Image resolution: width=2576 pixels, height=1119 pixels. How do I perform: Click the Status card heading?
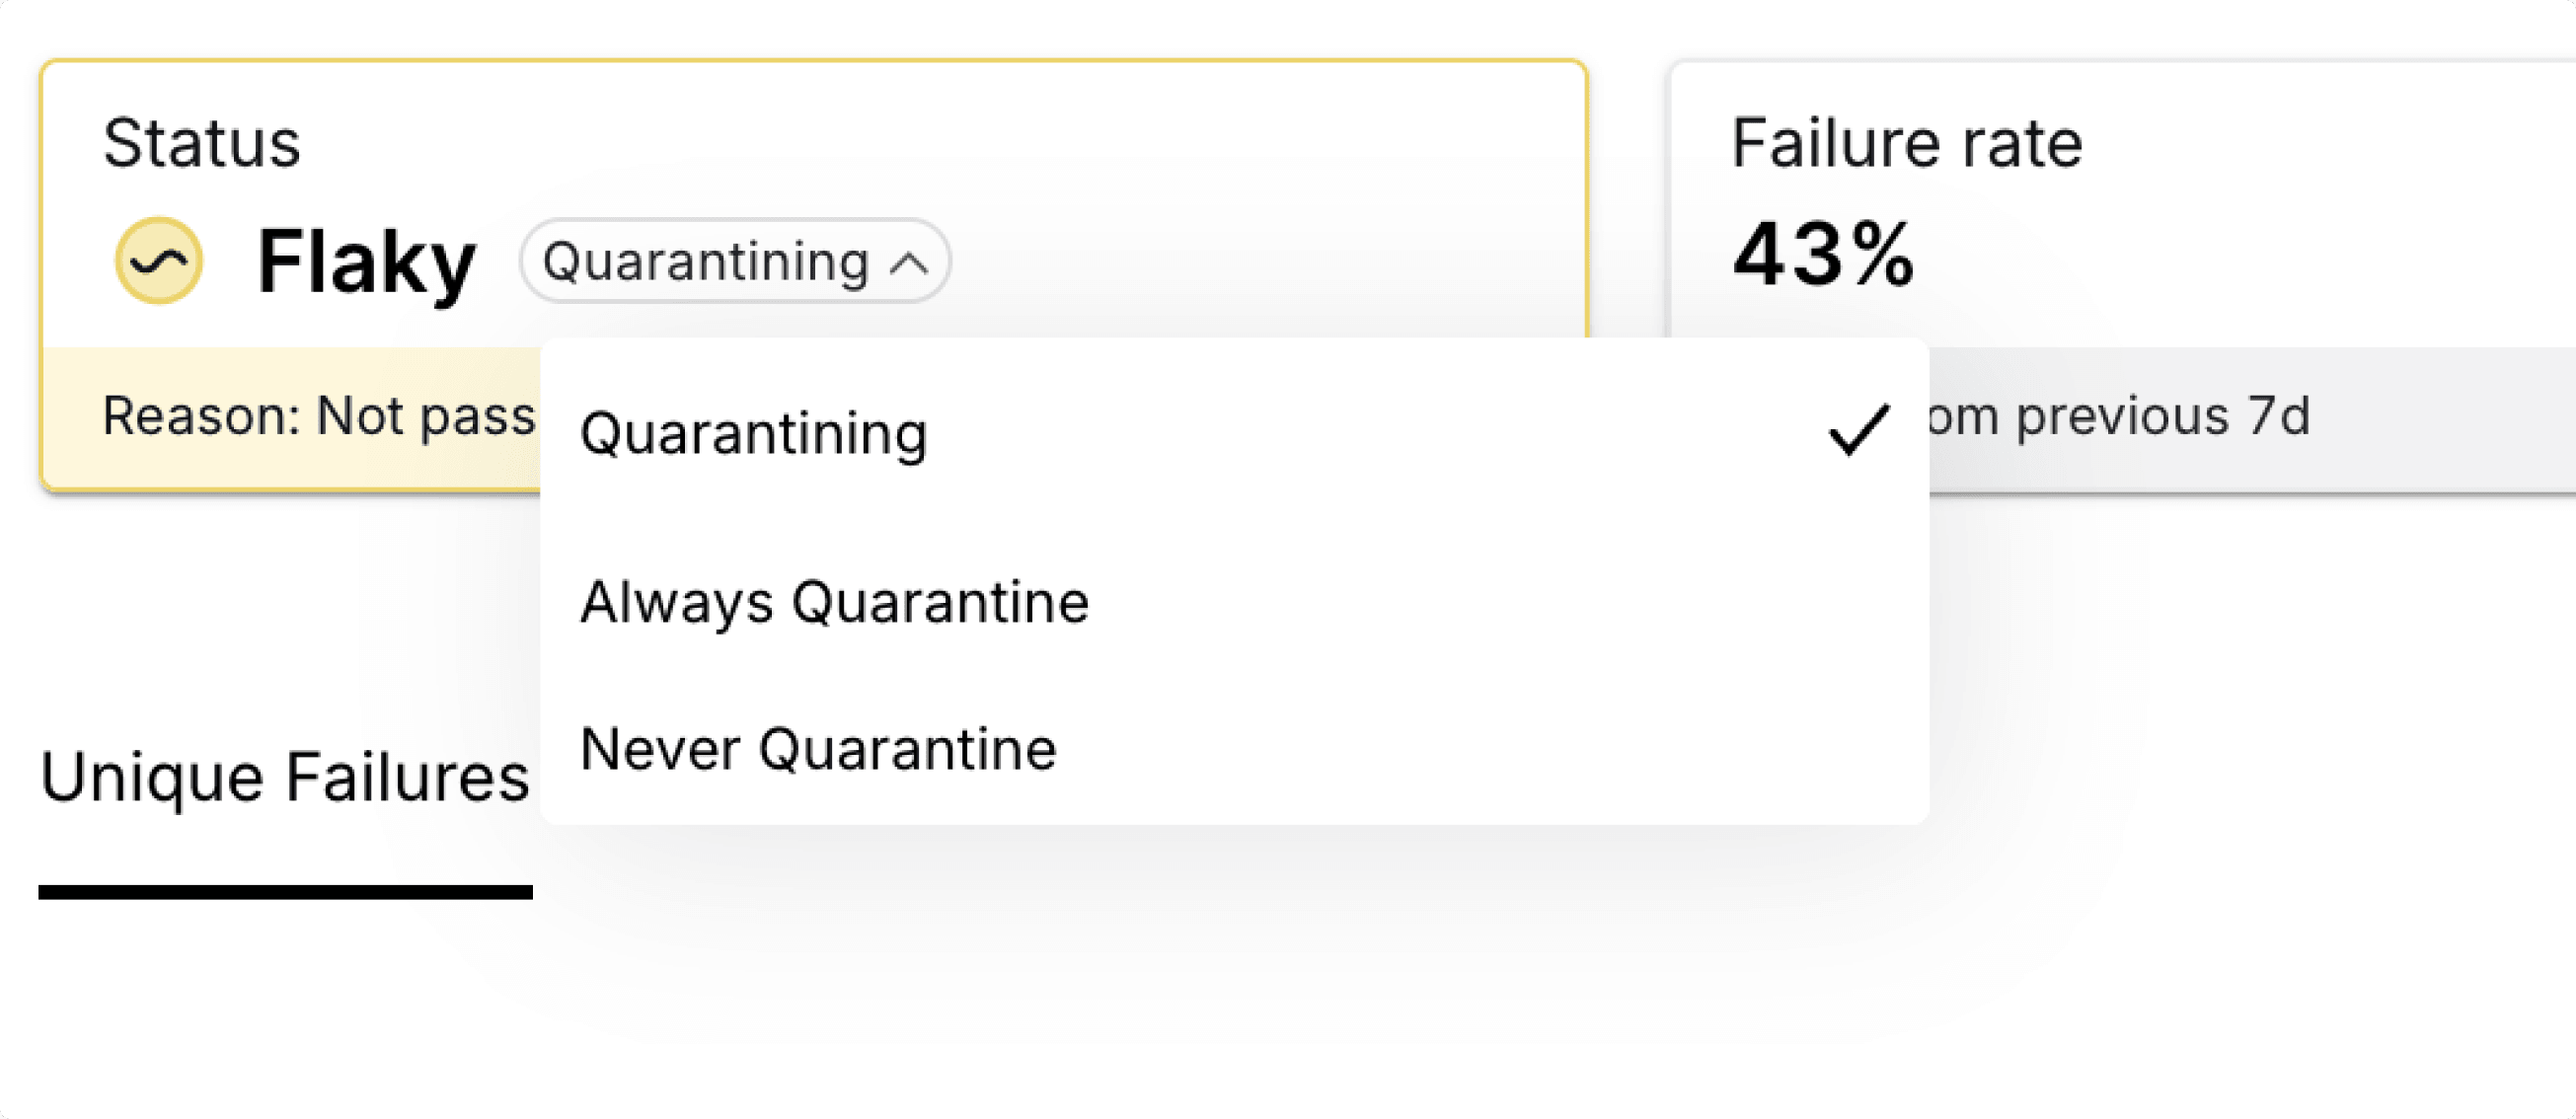pos(201,143)
